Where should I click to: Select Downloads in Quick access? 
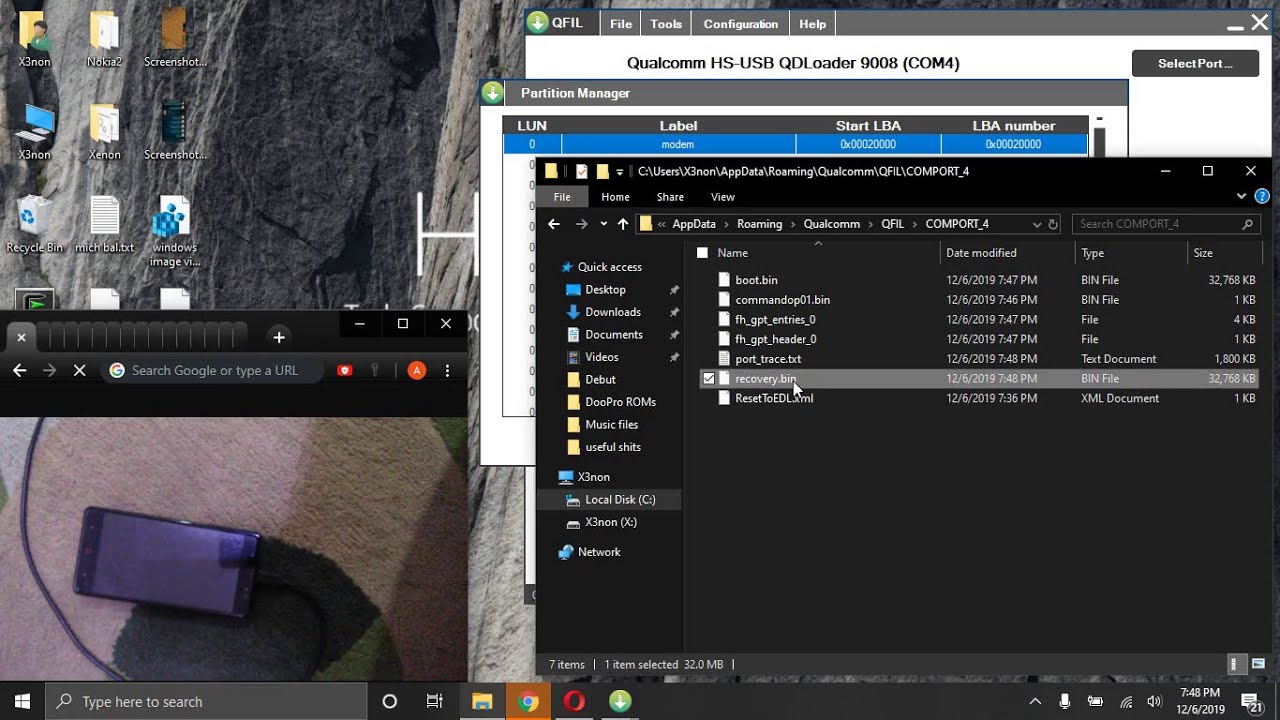click(612, 312)
